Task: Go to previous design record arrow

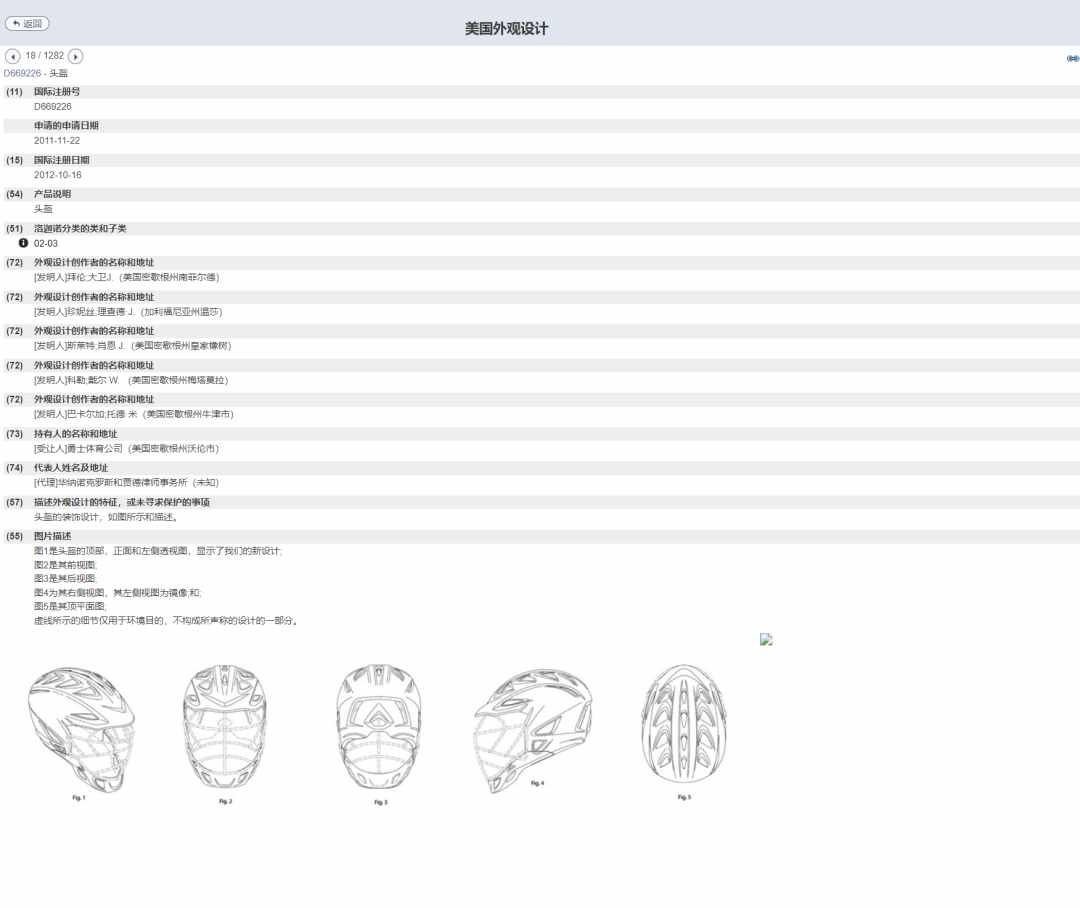Action: point(12,56)
